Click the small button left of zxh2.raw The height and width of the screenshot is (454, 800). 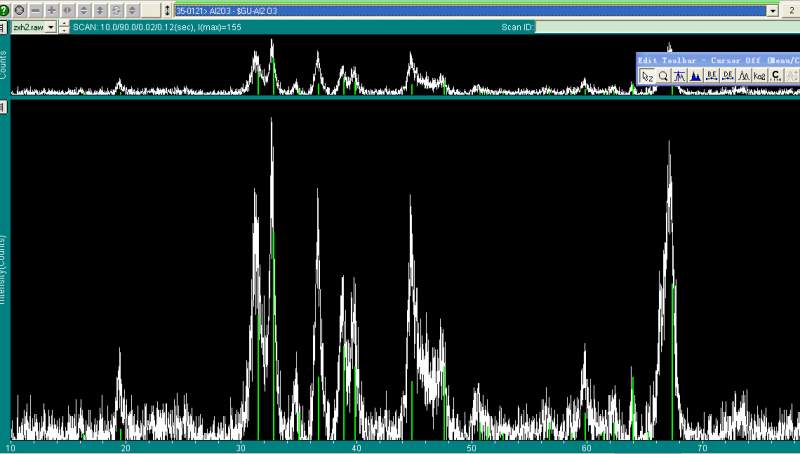3,28
